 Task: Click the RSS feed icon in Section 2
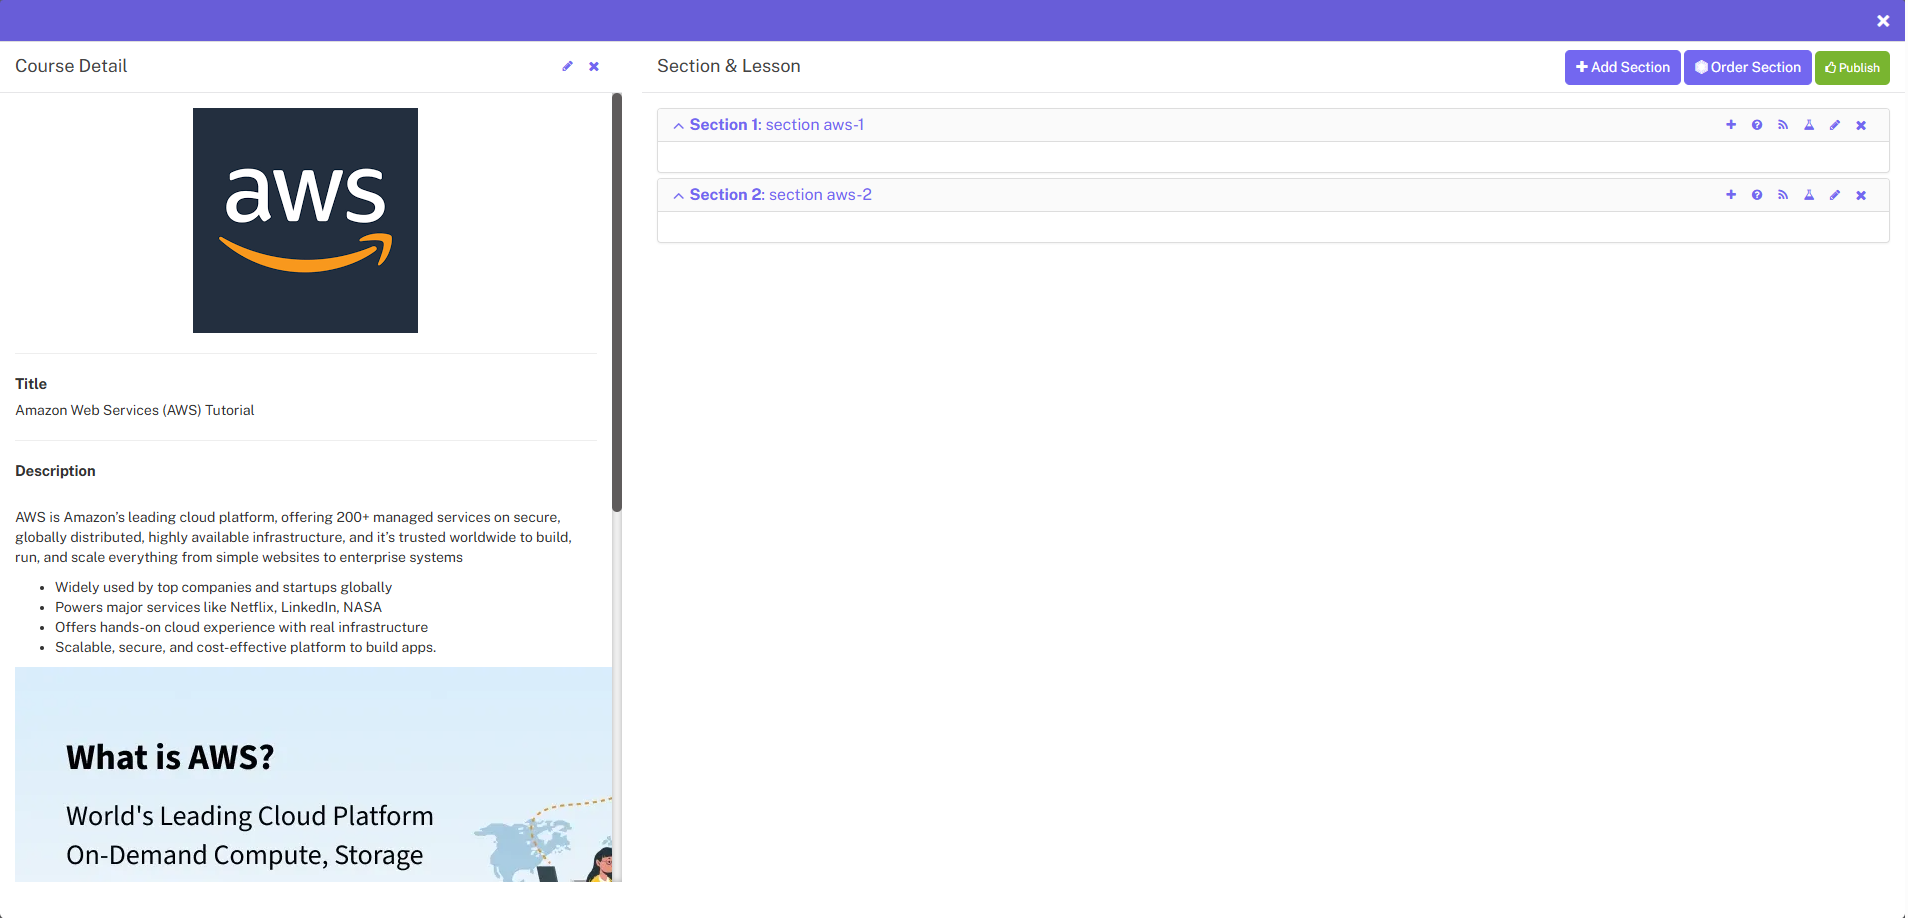(x=1783, y=195)
